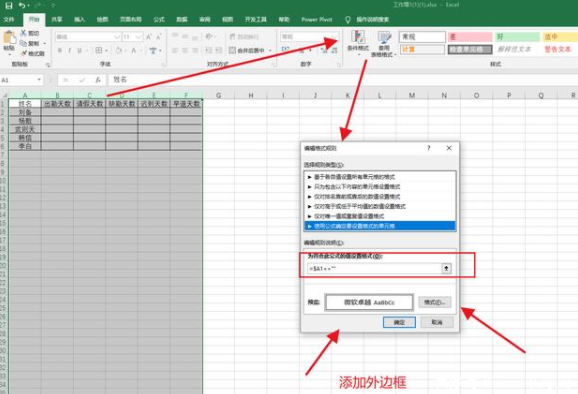The width and height of the screenshot is (578, 394).
Task: Click the Format Painter brush icon
Action: pyautogui.click(x=24, y=53)
